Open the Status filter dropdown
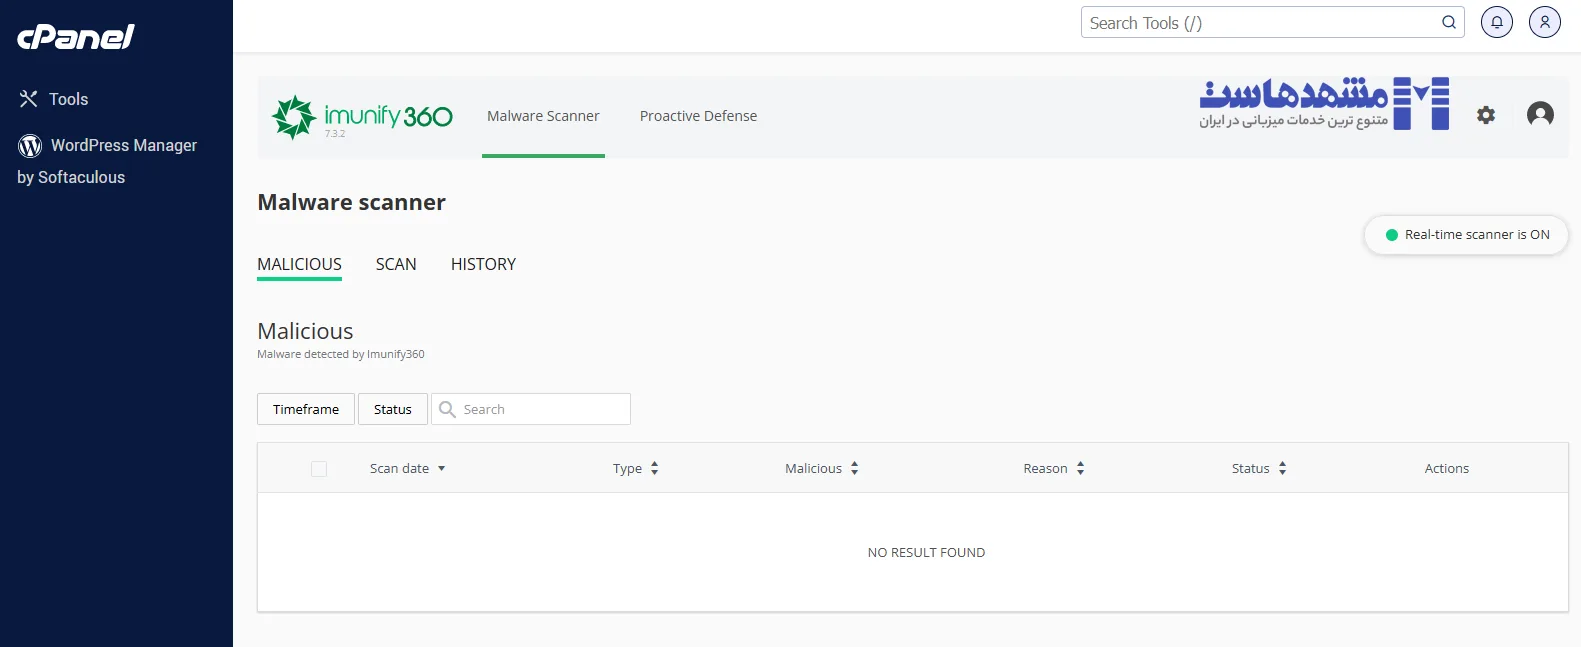Viewport: 1581px width, 647px height. point(392,409)
